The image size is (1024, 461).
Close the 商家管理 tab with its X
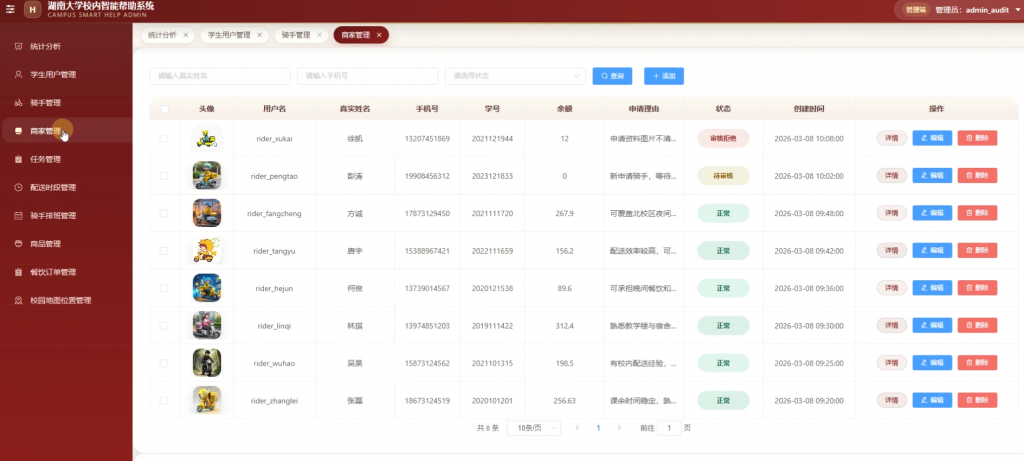(x=379, y=35)
